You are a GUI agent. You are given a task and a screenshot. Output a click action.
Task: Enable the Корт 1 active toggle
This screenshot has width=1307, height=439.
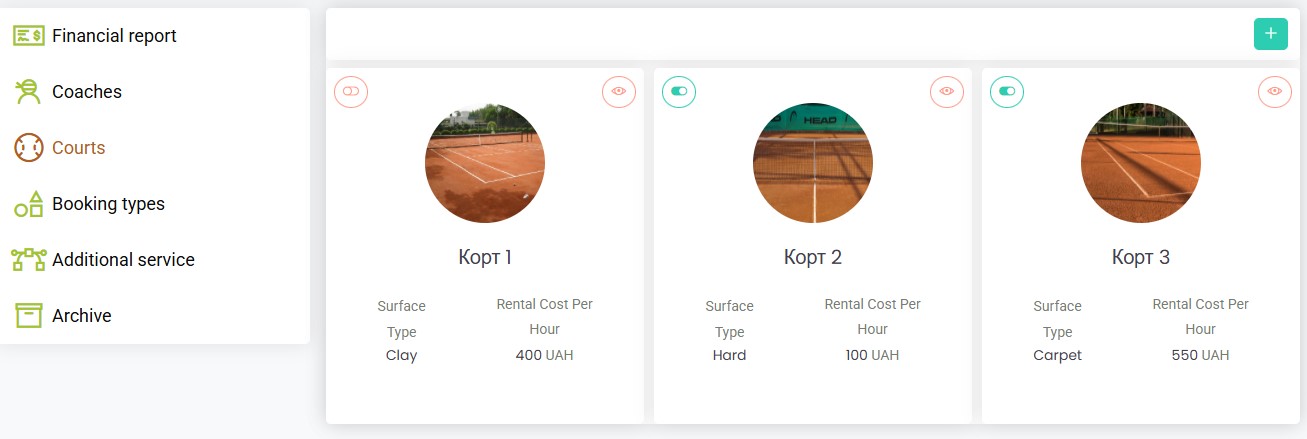coord(351,91)
